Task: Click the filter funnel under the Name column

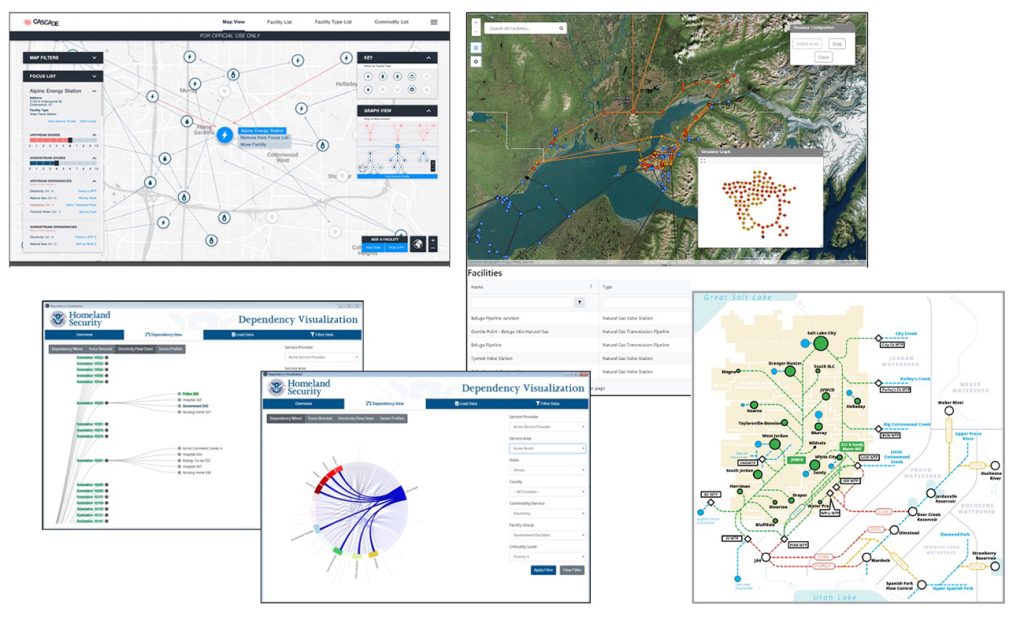Action: coord(579,302)
